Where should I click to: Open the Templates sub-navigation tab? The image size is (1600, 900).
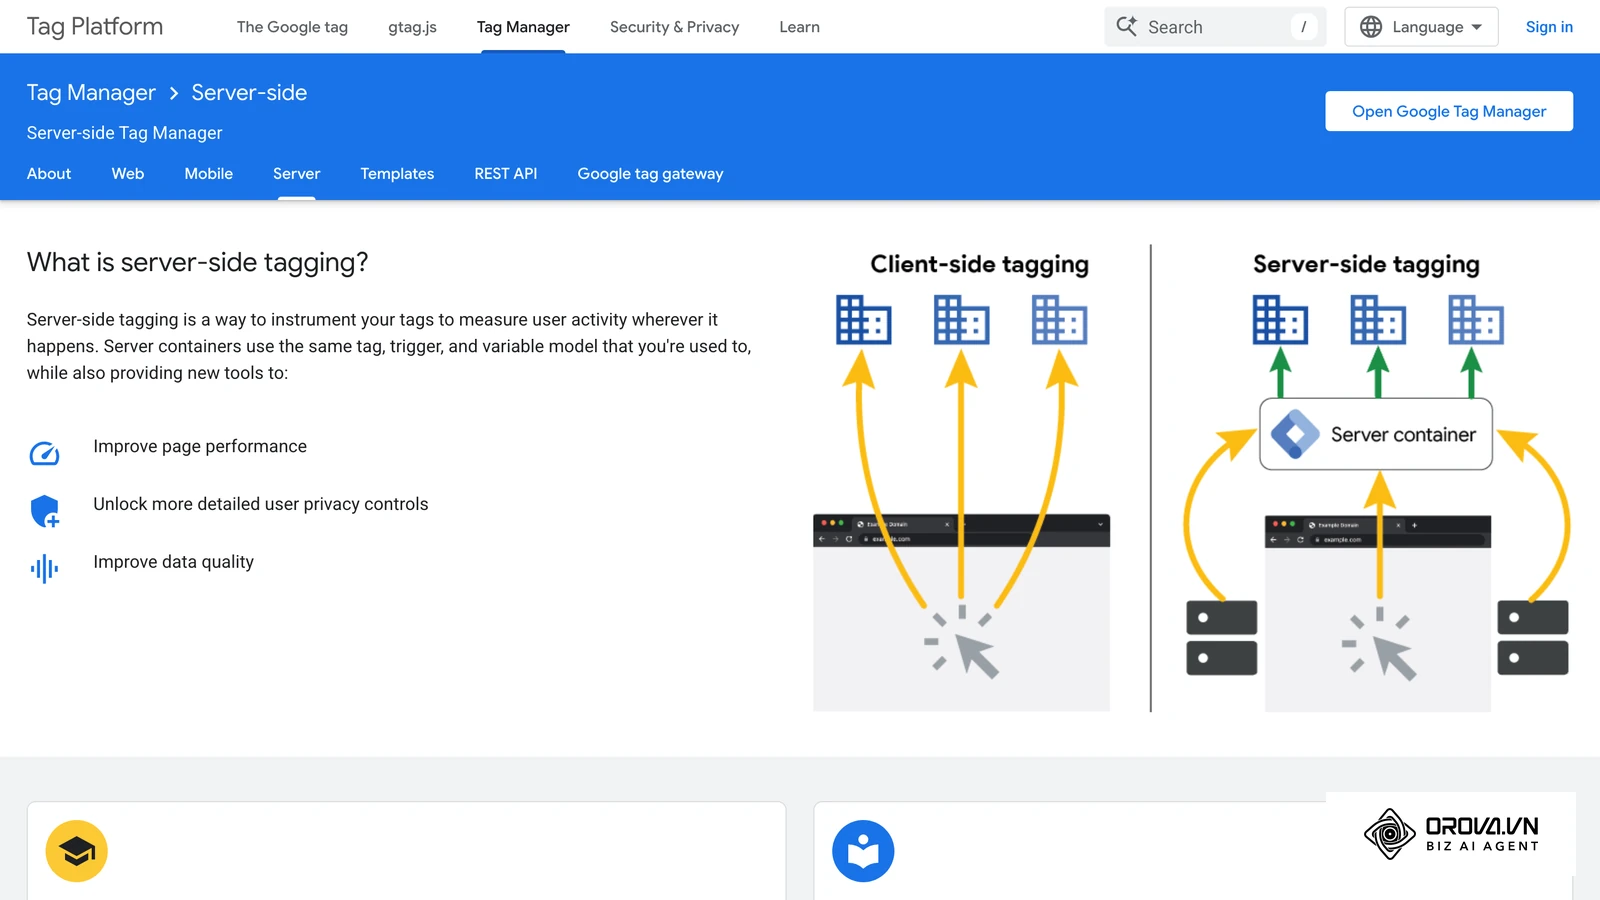point(397,174)
